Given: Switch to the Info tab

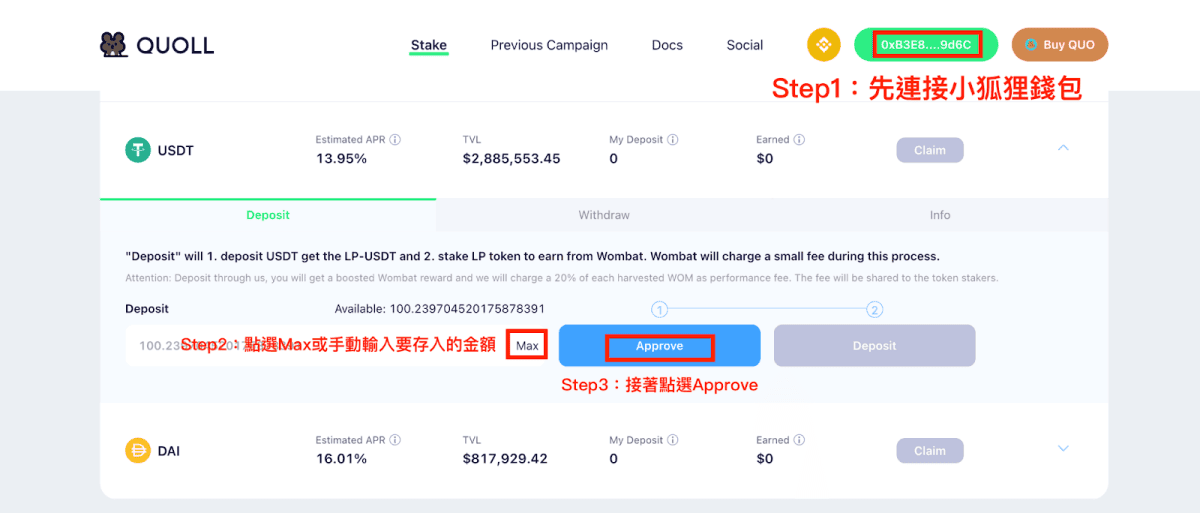Looking at the screenshot, I should (x=940, y=215).
